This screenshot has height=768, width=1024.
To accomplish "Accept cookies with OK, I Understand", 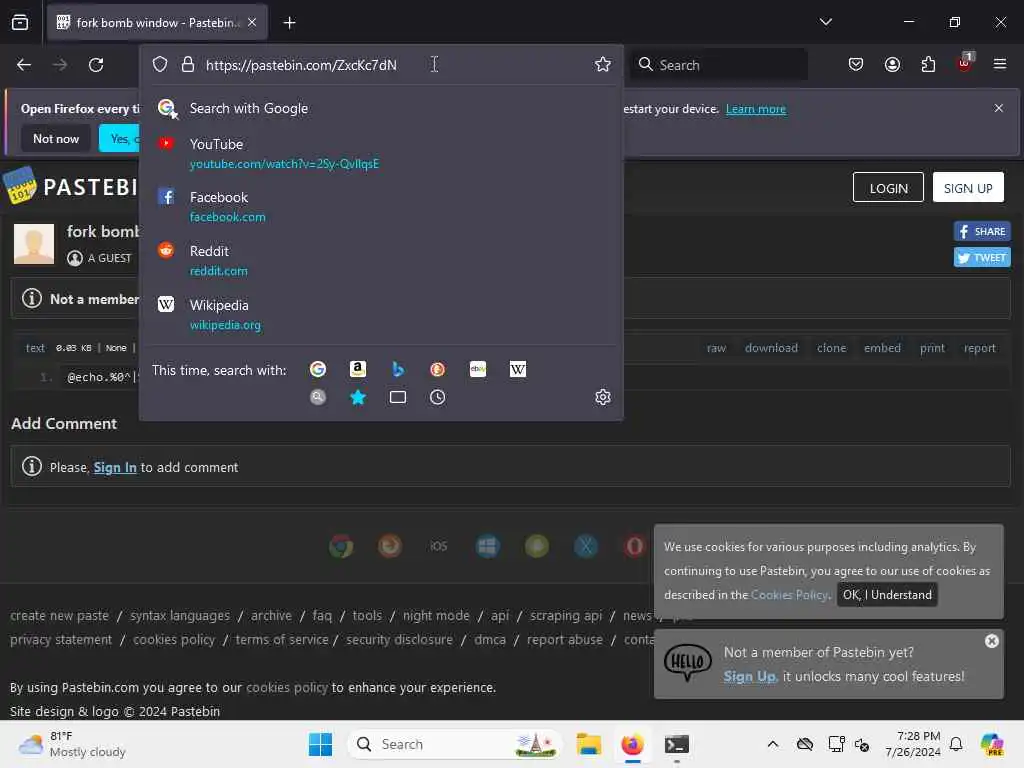I will [887, 594].
